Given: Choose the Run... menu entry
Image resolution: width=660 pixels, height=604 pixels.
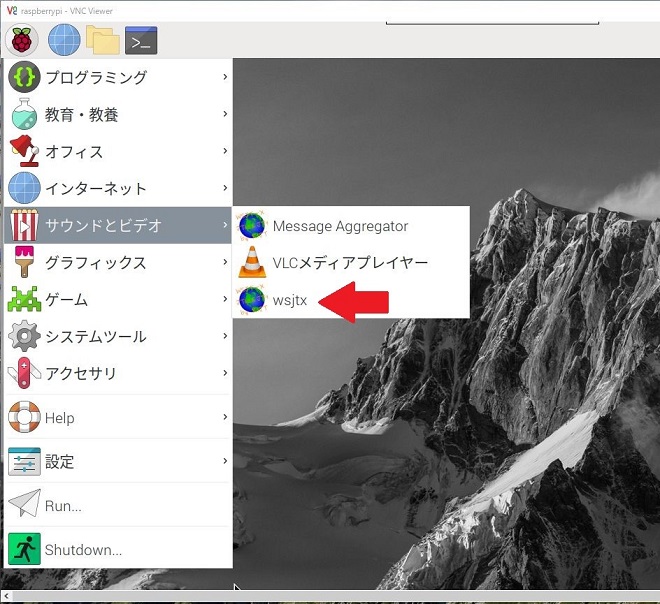Looking at the screenshot, I should (x=118, y=505).
